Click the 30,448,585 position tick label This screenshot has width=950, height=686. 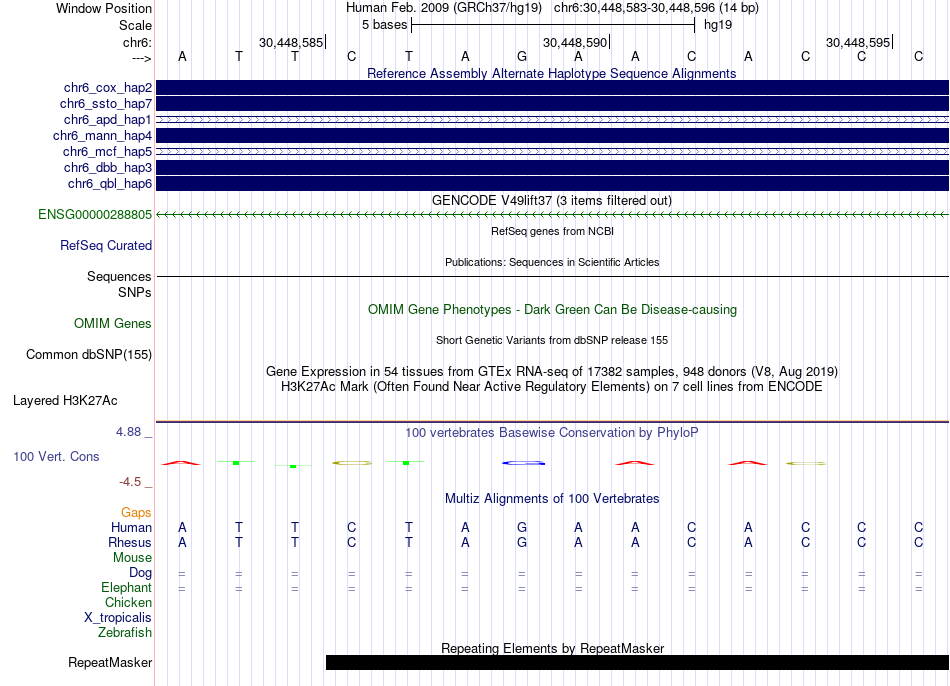point(291,42)
